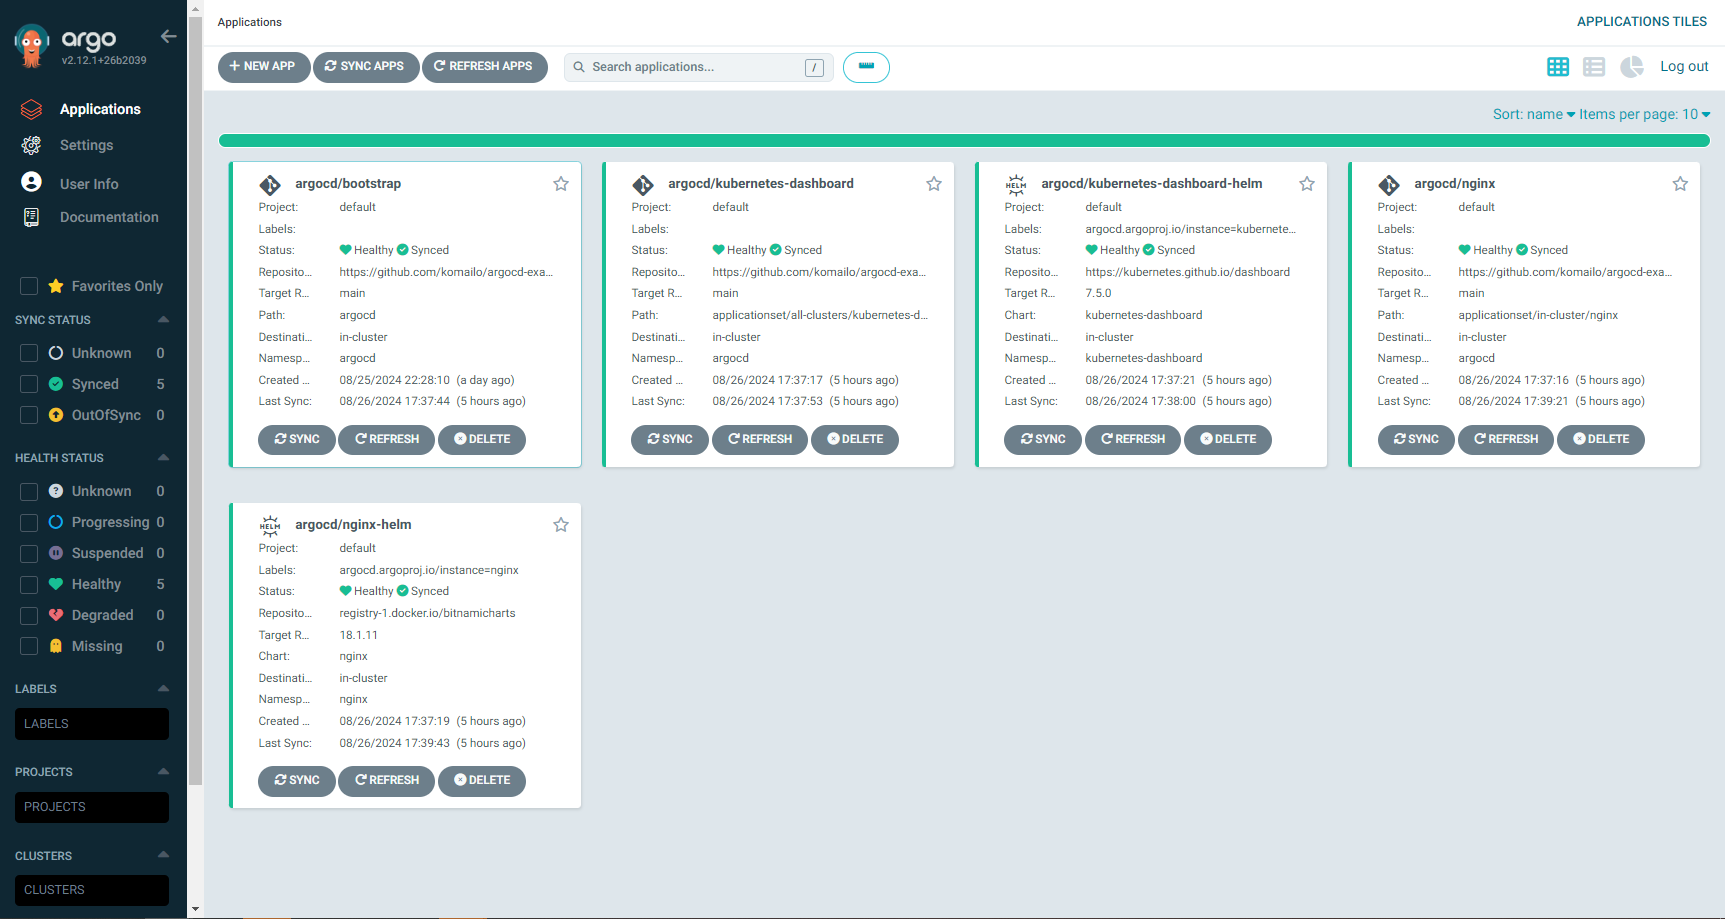Collapse the SYNC STATUS filter section
Viewport: 1725px width, 919px height.
[x=163, y=320]
